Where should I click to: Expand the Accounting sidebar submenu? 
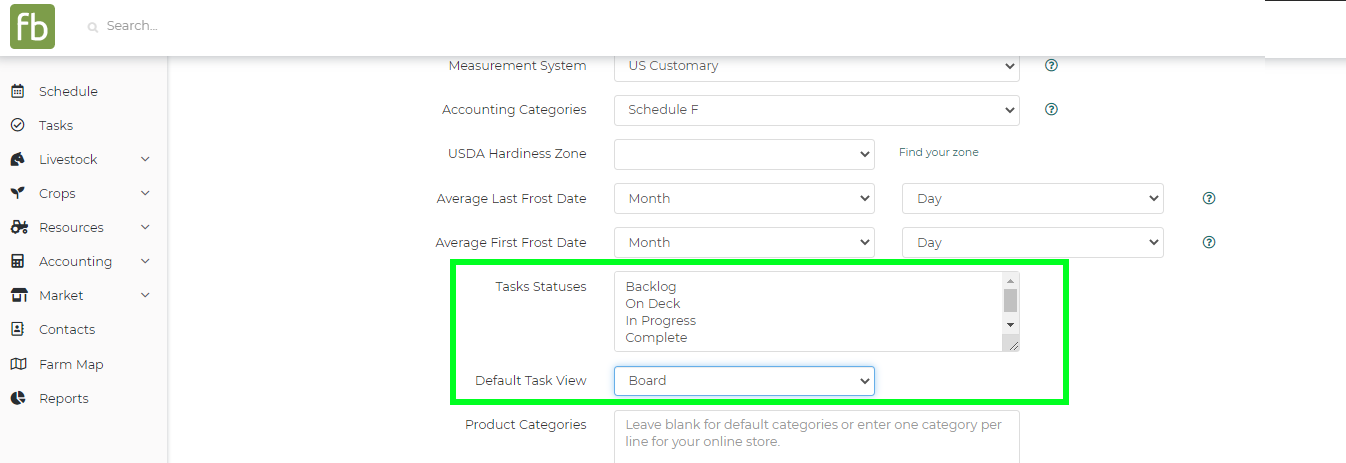click(145, 261)
